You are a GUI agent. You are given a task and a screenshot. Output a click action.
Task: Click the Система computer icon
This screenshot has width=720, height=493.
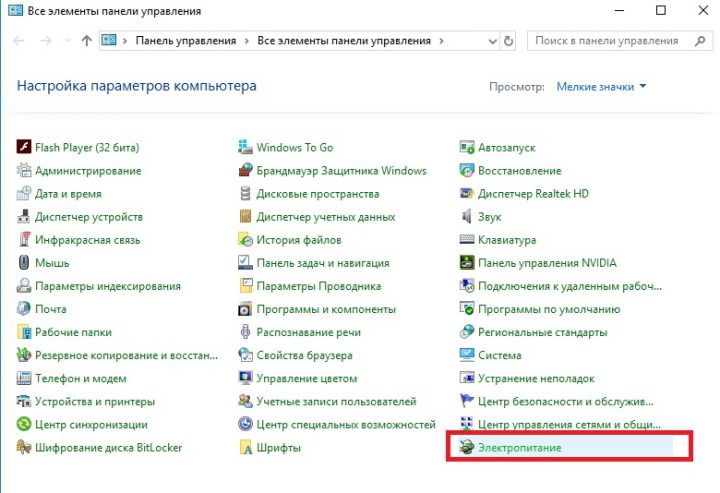[x=467, y=355]
